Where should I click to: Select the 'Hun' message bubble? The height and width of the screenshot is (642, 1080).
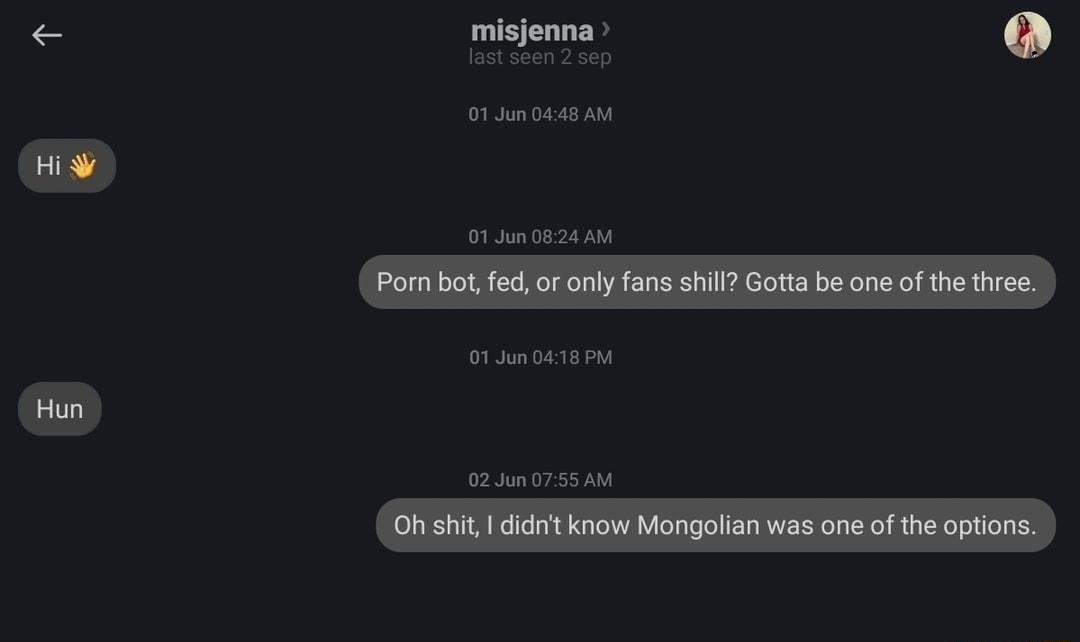(59, 408)
